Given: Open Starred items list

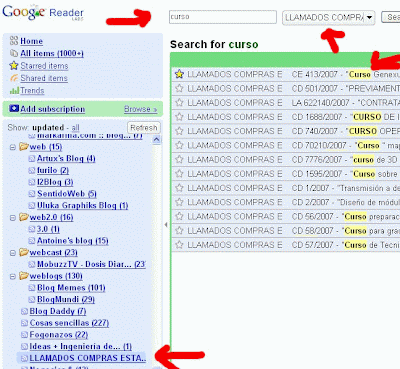Looking at the screenshot, I should pyautogui.click(x=44, y=66).
